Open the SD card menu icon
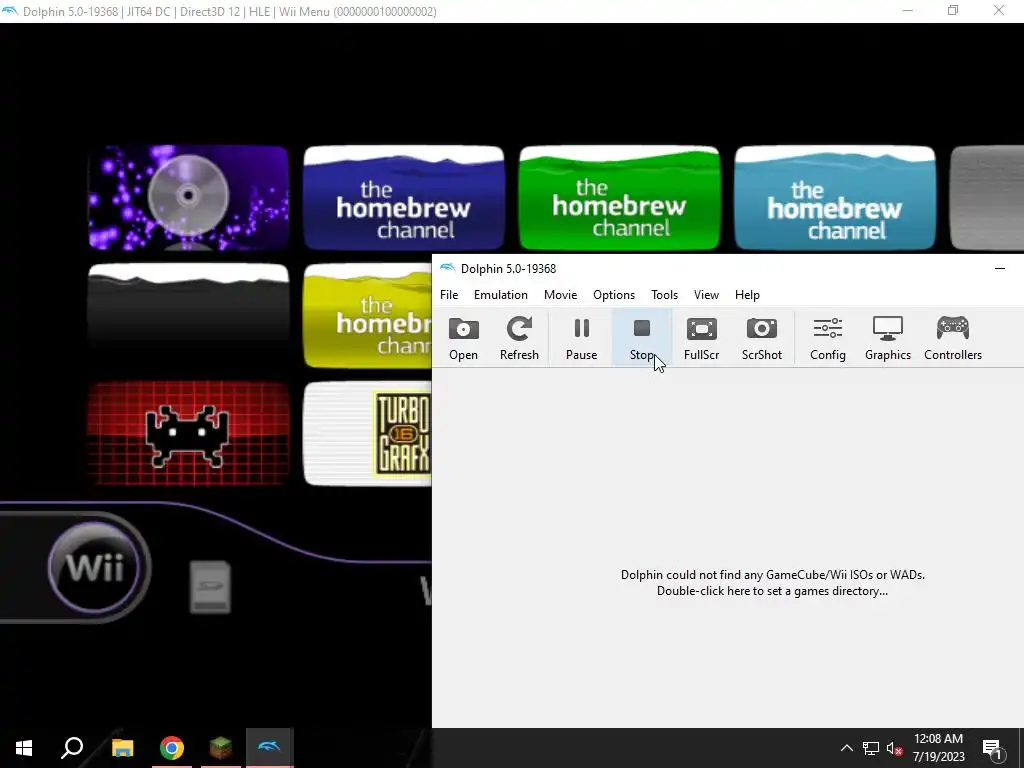Screen dimensions: 1024x768 coord(210,586)
